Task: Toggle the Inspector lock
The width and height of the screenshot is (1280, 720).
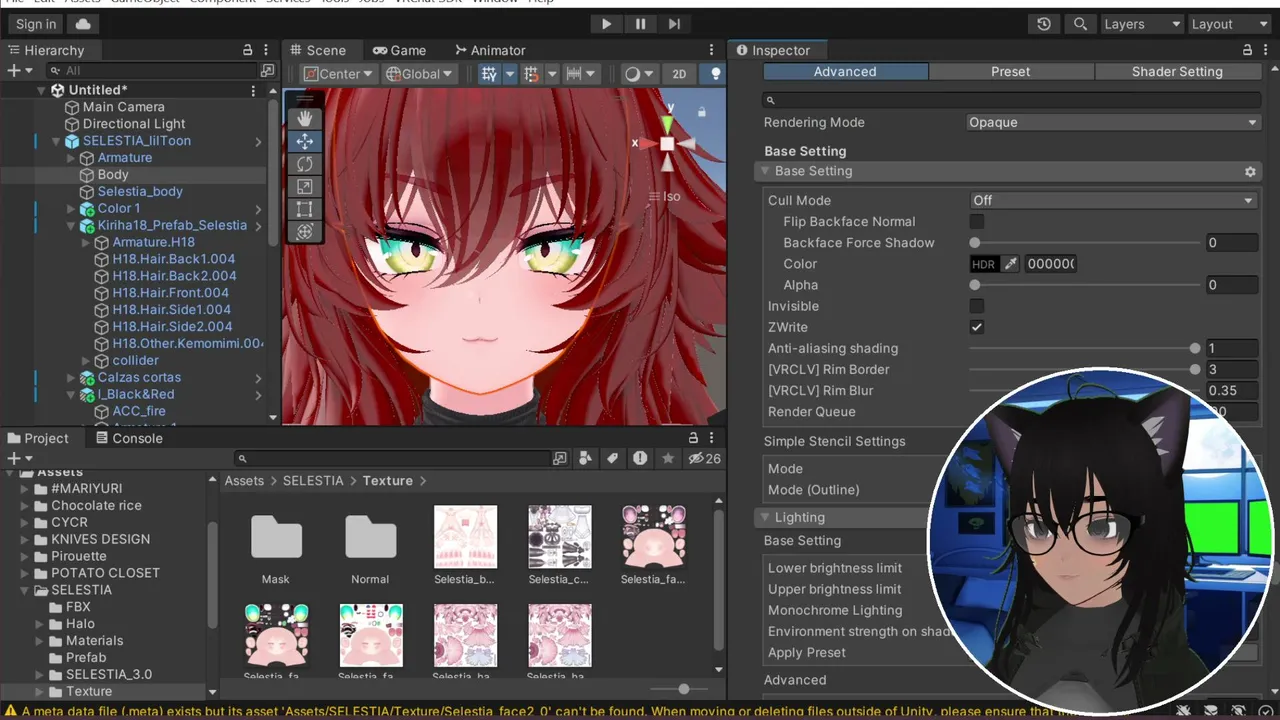Action: [x=1247, y=50]
